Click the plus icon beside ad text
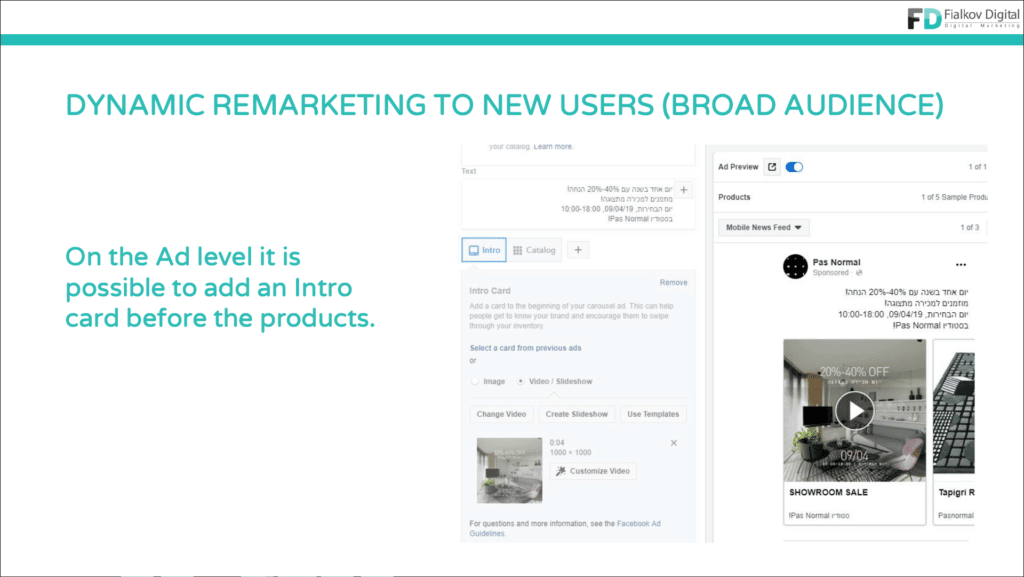This screenshot has width=1024, height=577. coord(684,190)
